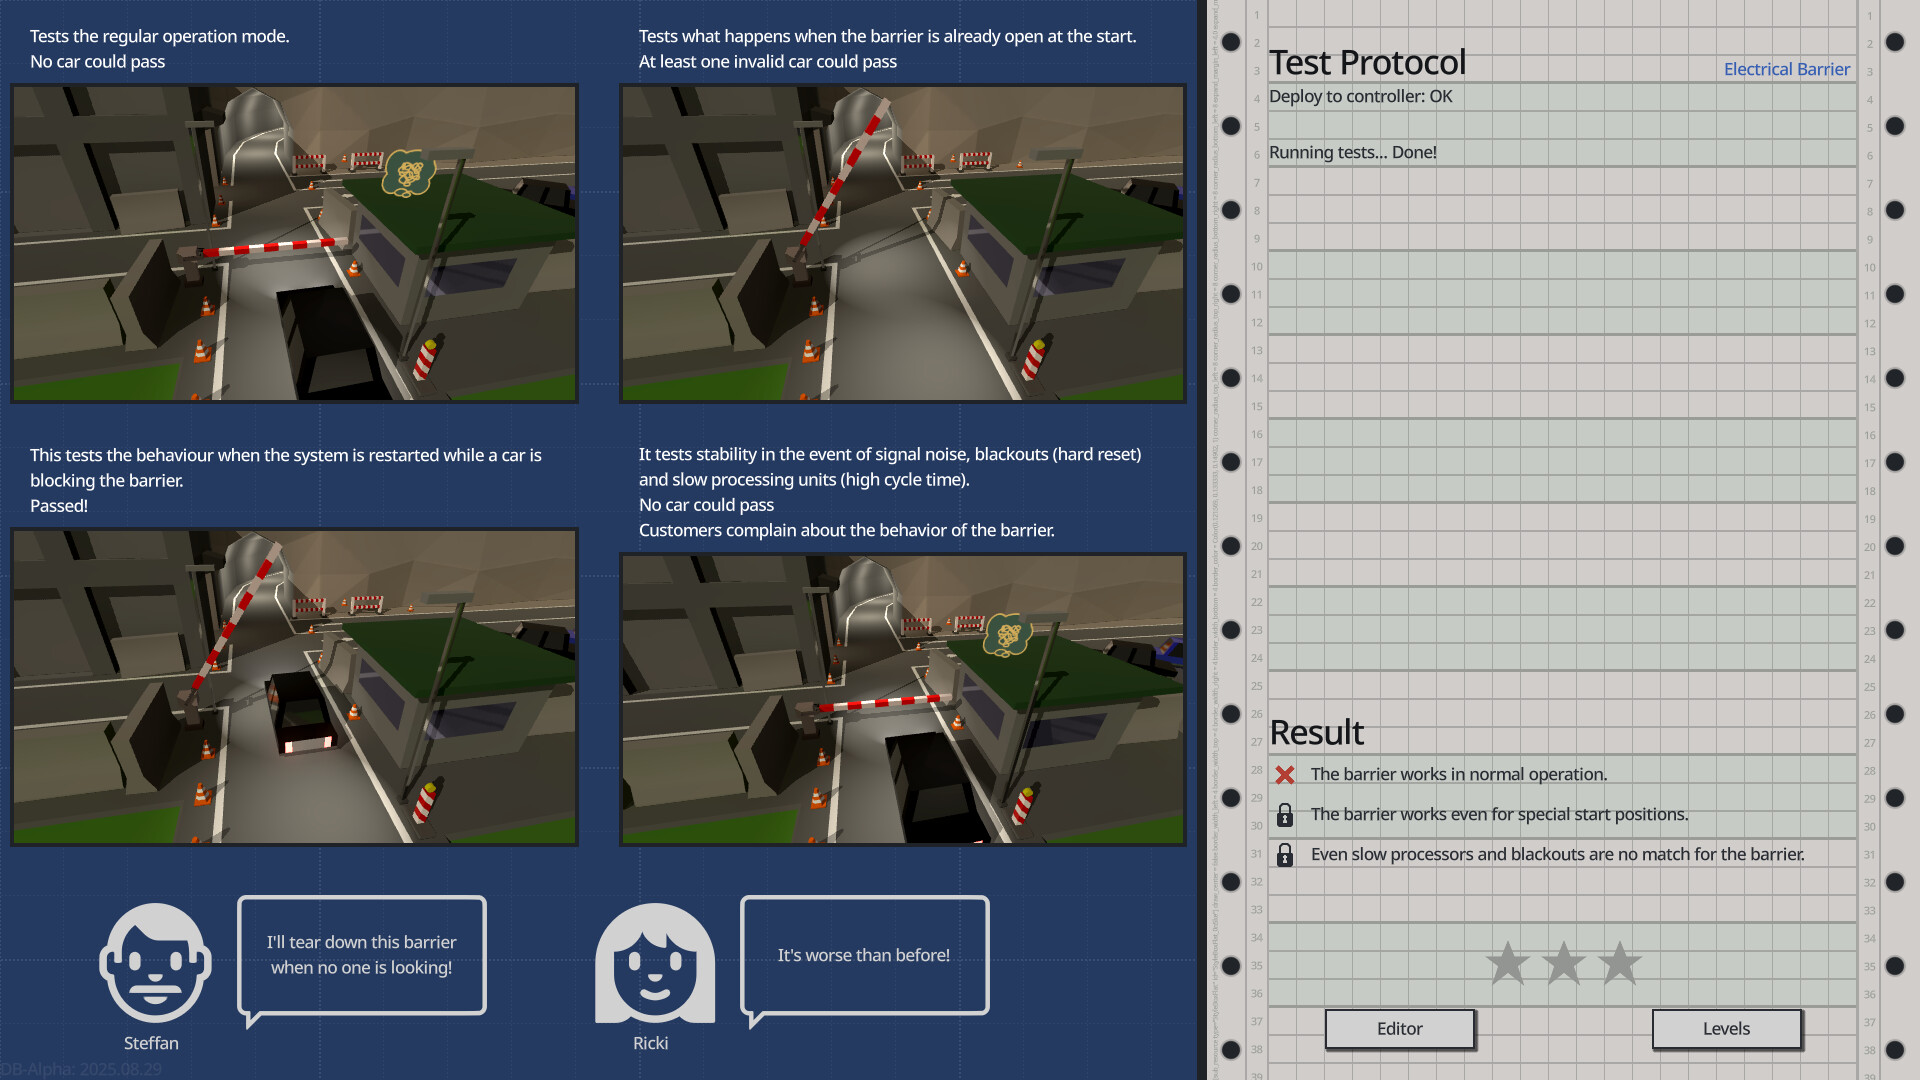Click the lock beside slow processors result
Screen dimensions: 1920x1080
pos(1285,853)
